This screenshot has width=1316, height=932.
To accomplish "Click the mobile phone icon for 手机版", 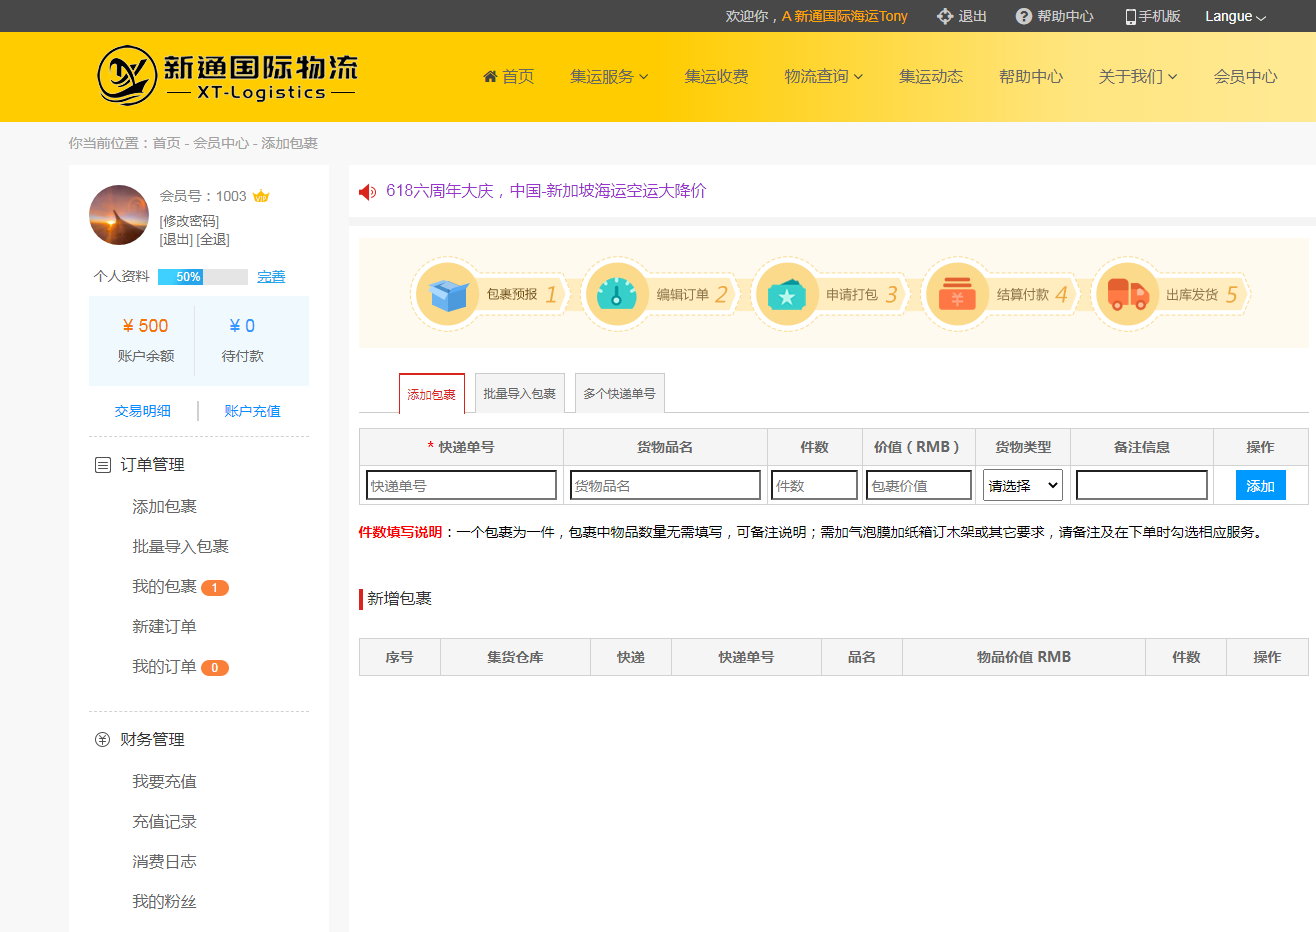I will [x=1131, y=17].
